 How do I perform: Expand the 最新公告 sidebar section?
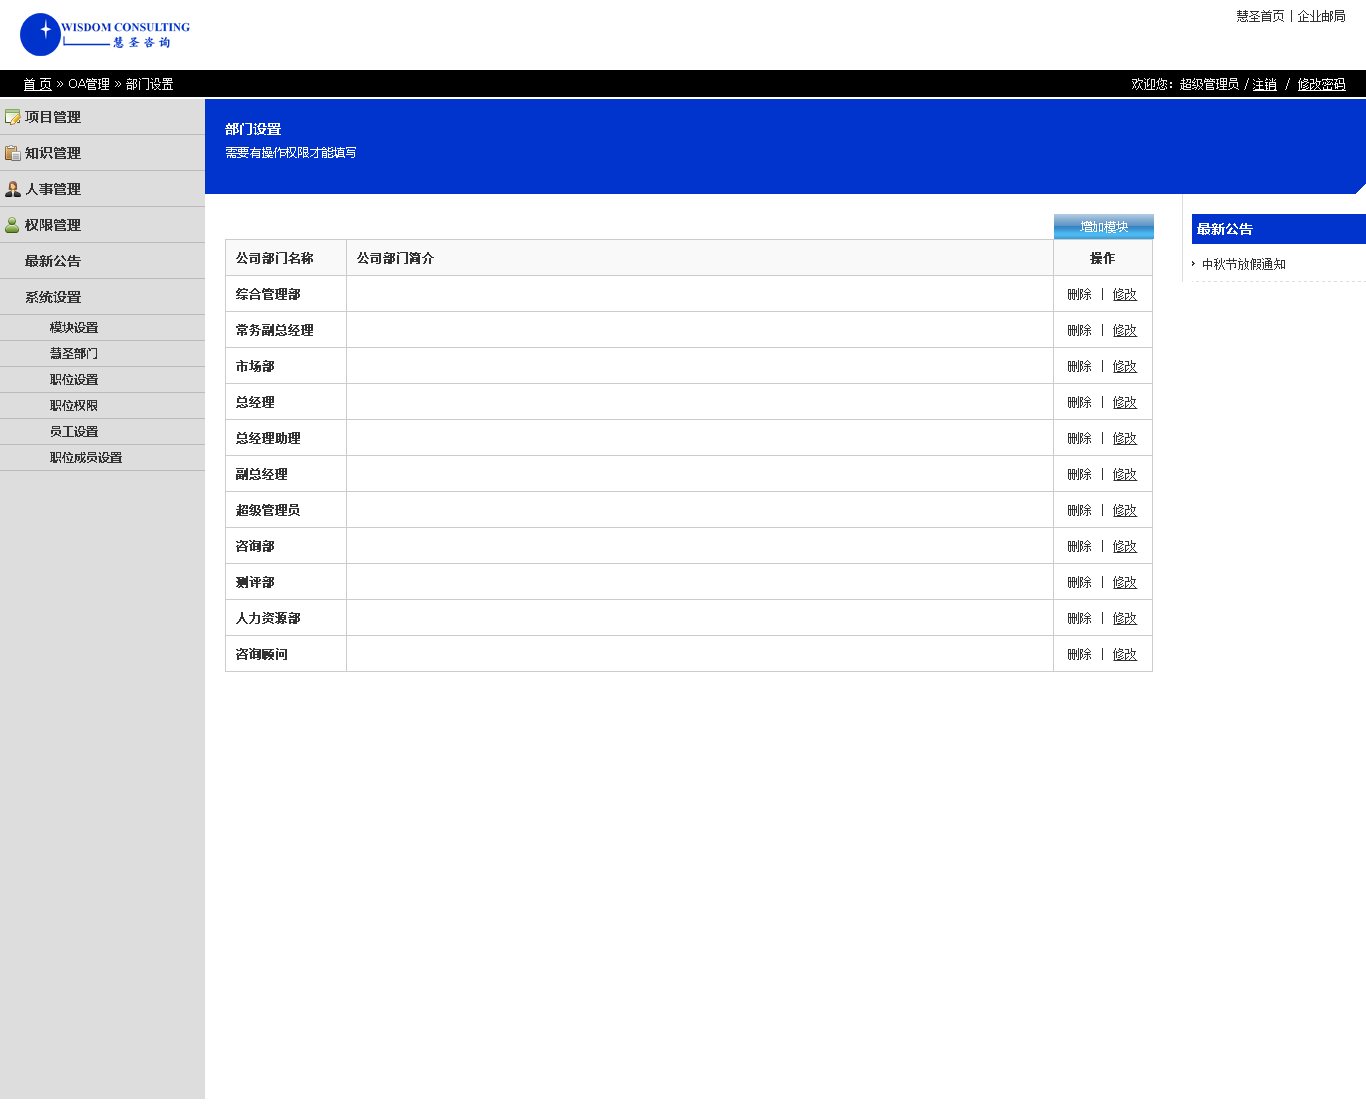coord(53,261)
